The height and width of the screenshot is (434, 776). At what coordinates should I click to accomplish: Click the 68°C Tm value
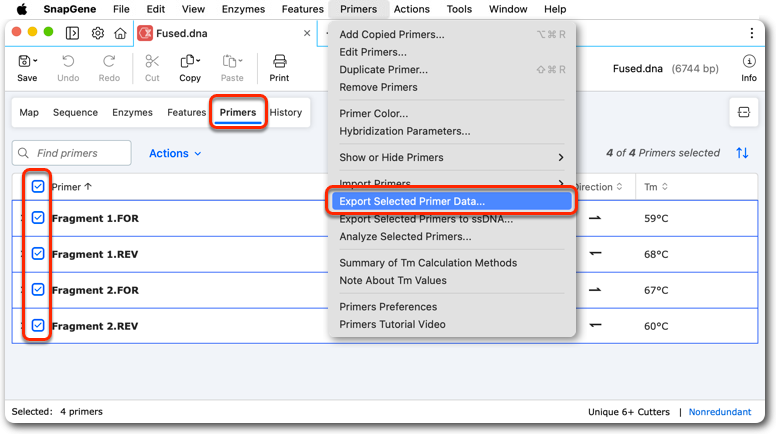tap(656, 254)
